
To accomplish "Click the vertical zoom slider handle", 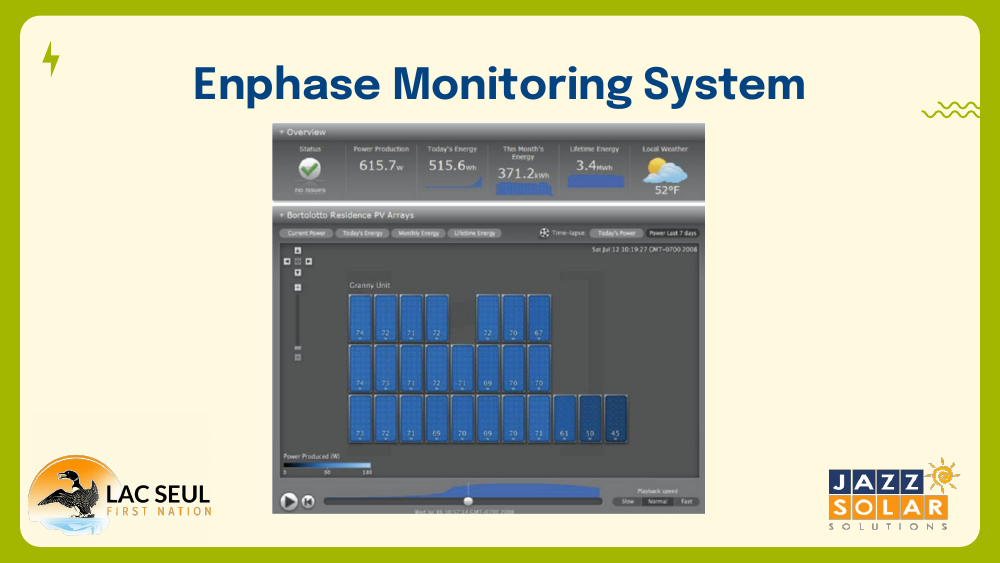I will tap(298, 348).
